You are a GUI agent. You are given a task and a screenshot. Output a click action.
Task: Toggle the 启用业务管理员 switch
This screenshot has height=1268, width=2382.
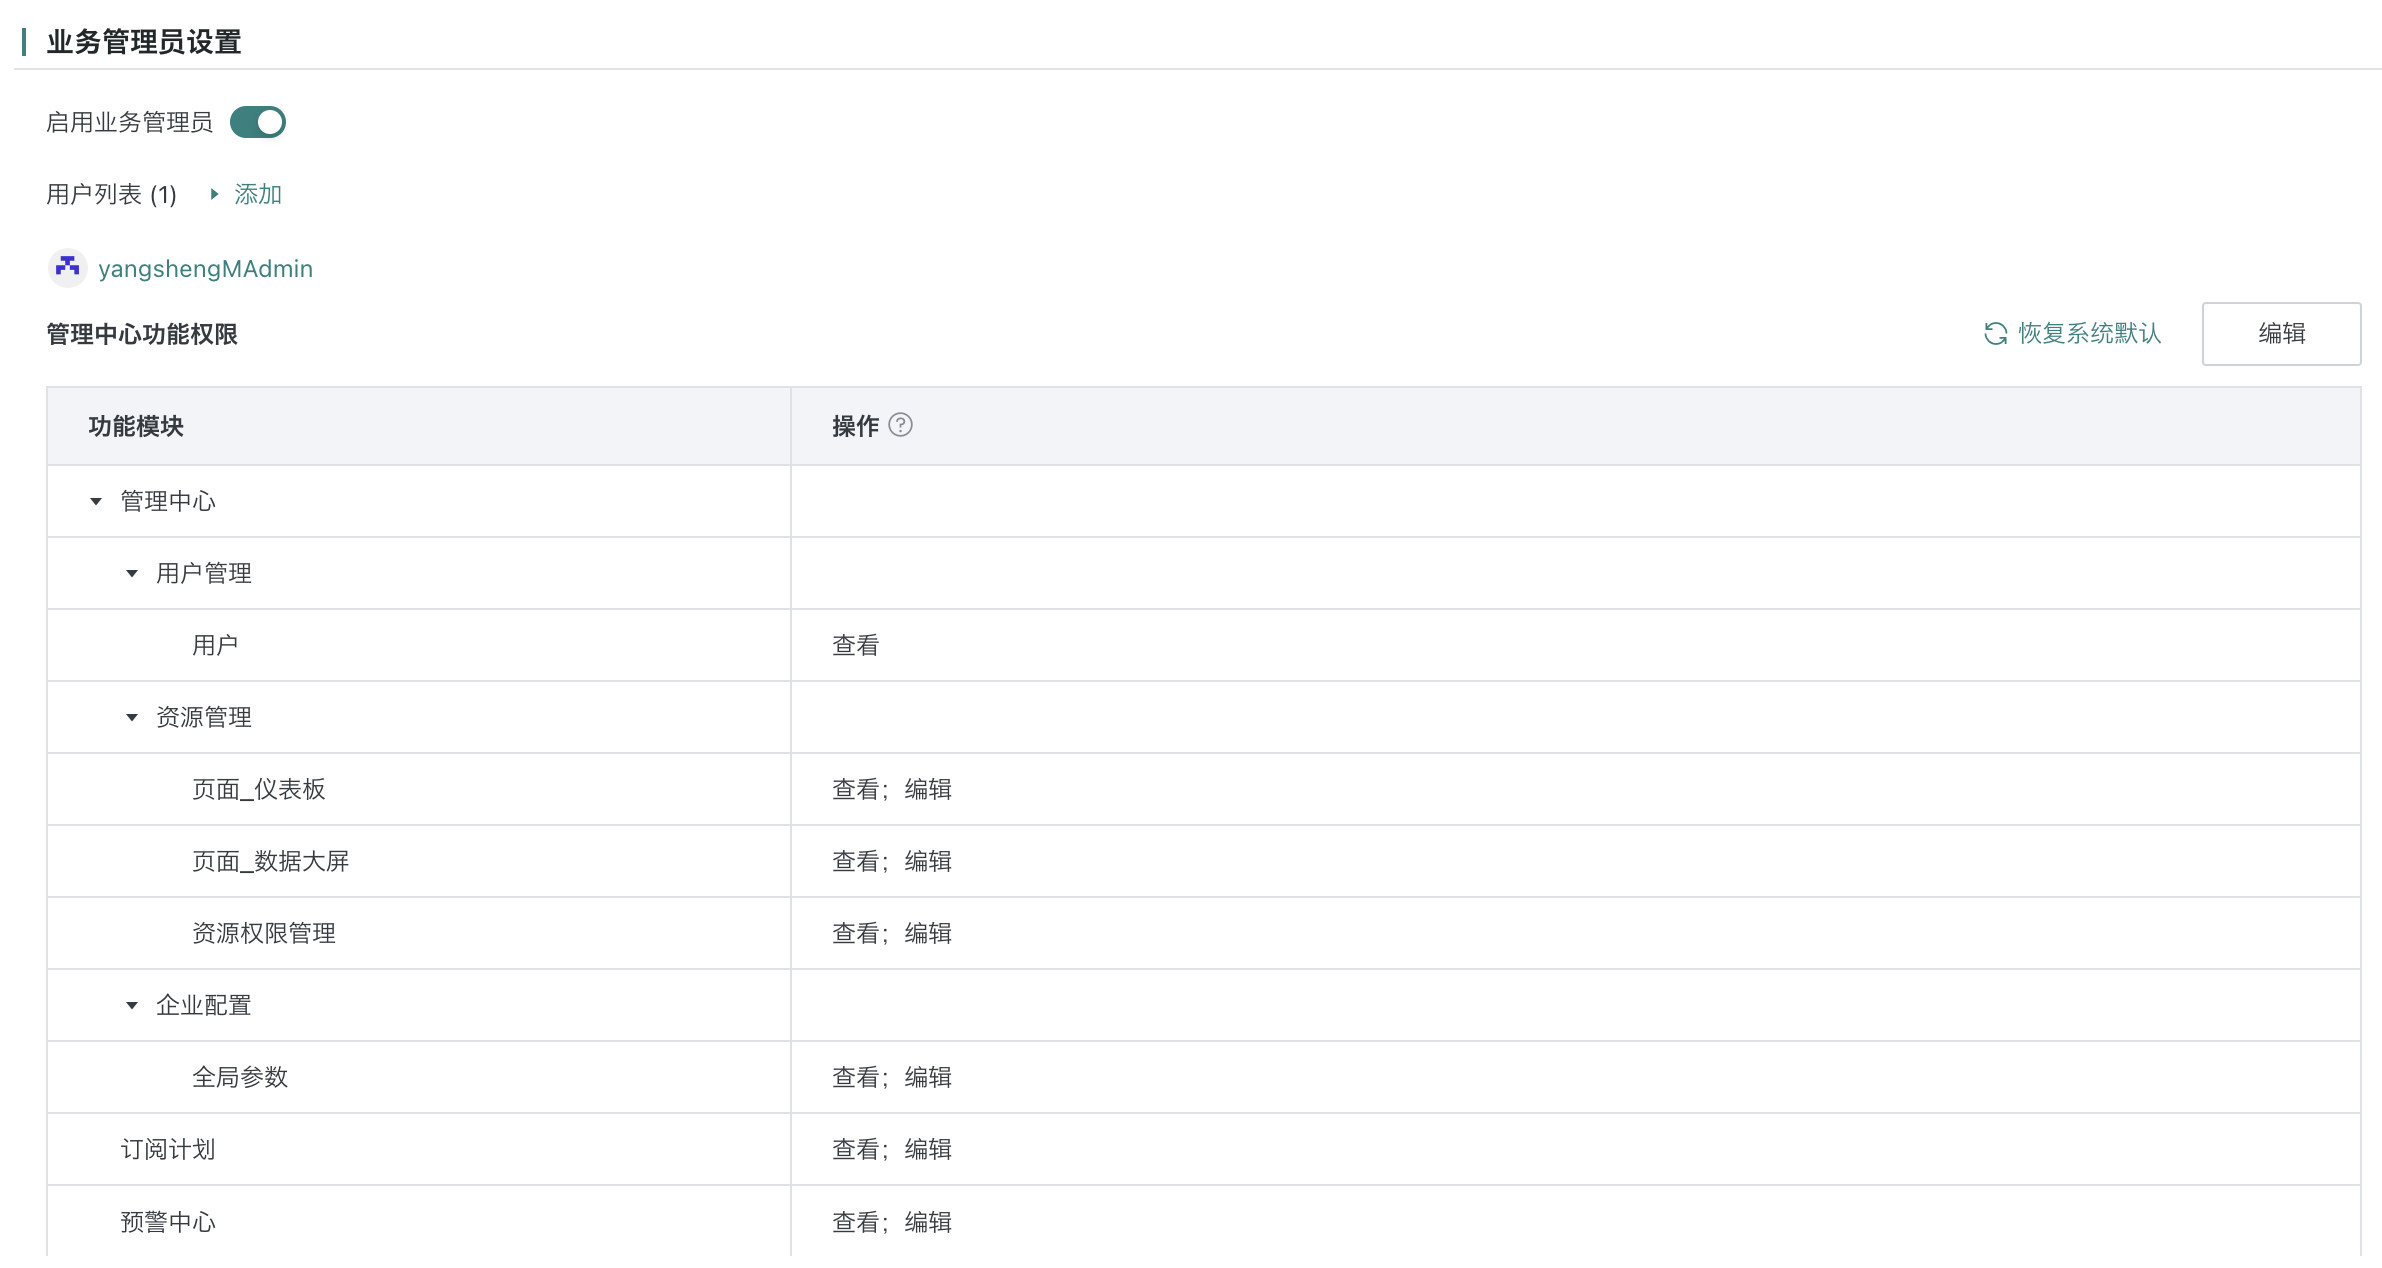coord(258,122)
